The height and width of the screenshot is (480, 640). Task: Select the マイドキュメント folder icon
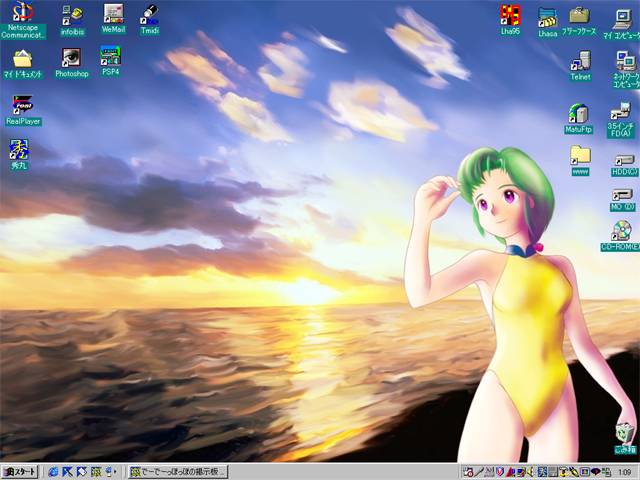(23, 59)
